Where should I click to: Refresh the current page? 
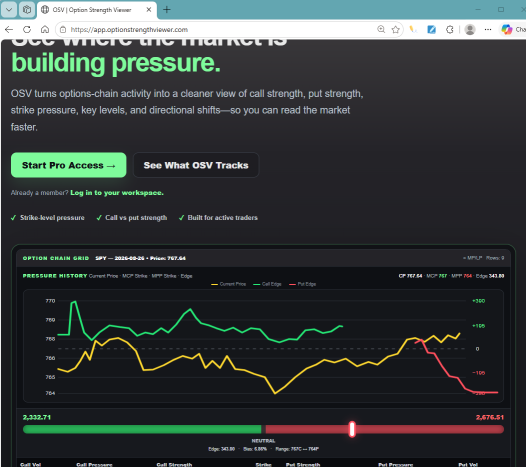(x=27, y=30)
